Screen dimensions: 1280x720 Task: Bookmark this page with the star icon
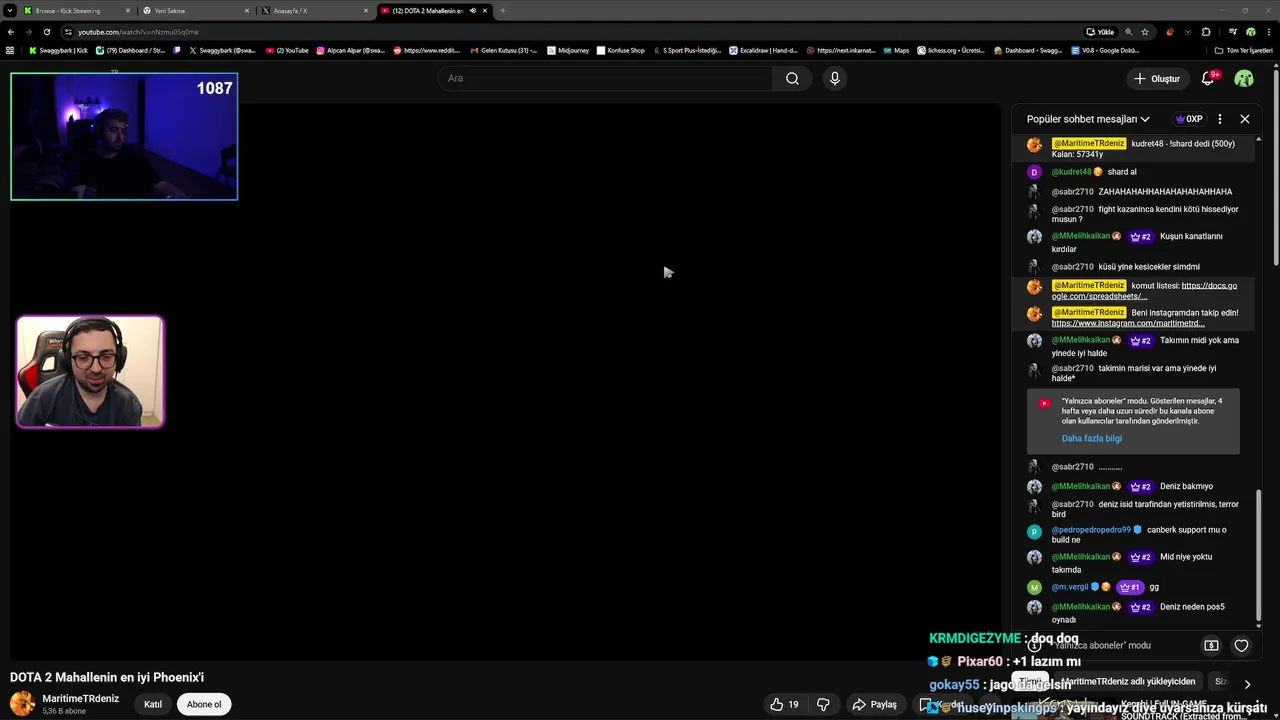coord(1145,32)
